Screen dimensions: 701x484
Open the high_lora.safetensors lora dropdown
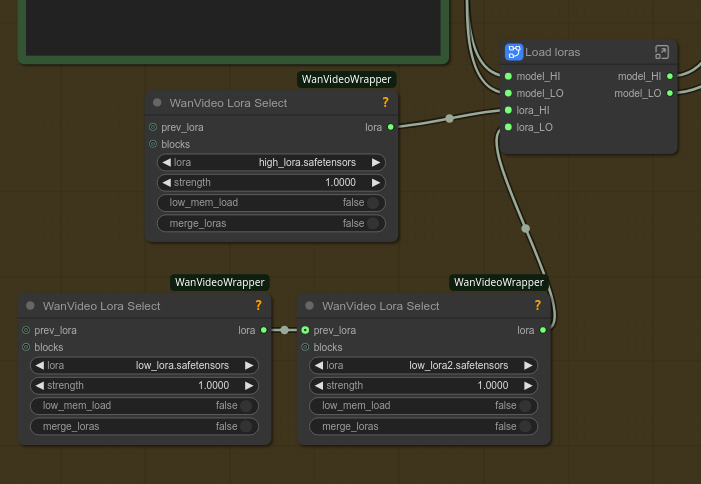click(271, 162)
